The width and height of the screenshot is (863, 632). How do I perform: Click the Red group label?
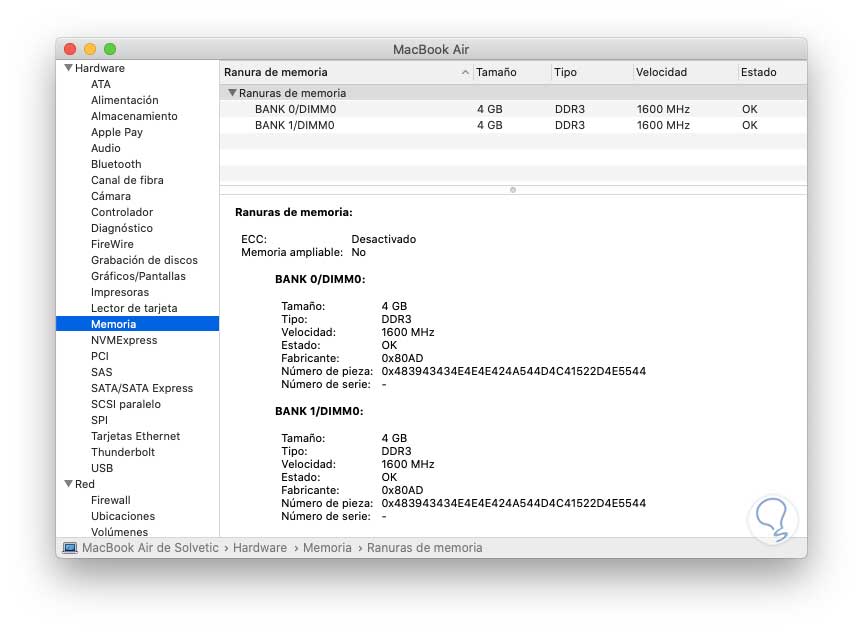(x=85, y=484)
